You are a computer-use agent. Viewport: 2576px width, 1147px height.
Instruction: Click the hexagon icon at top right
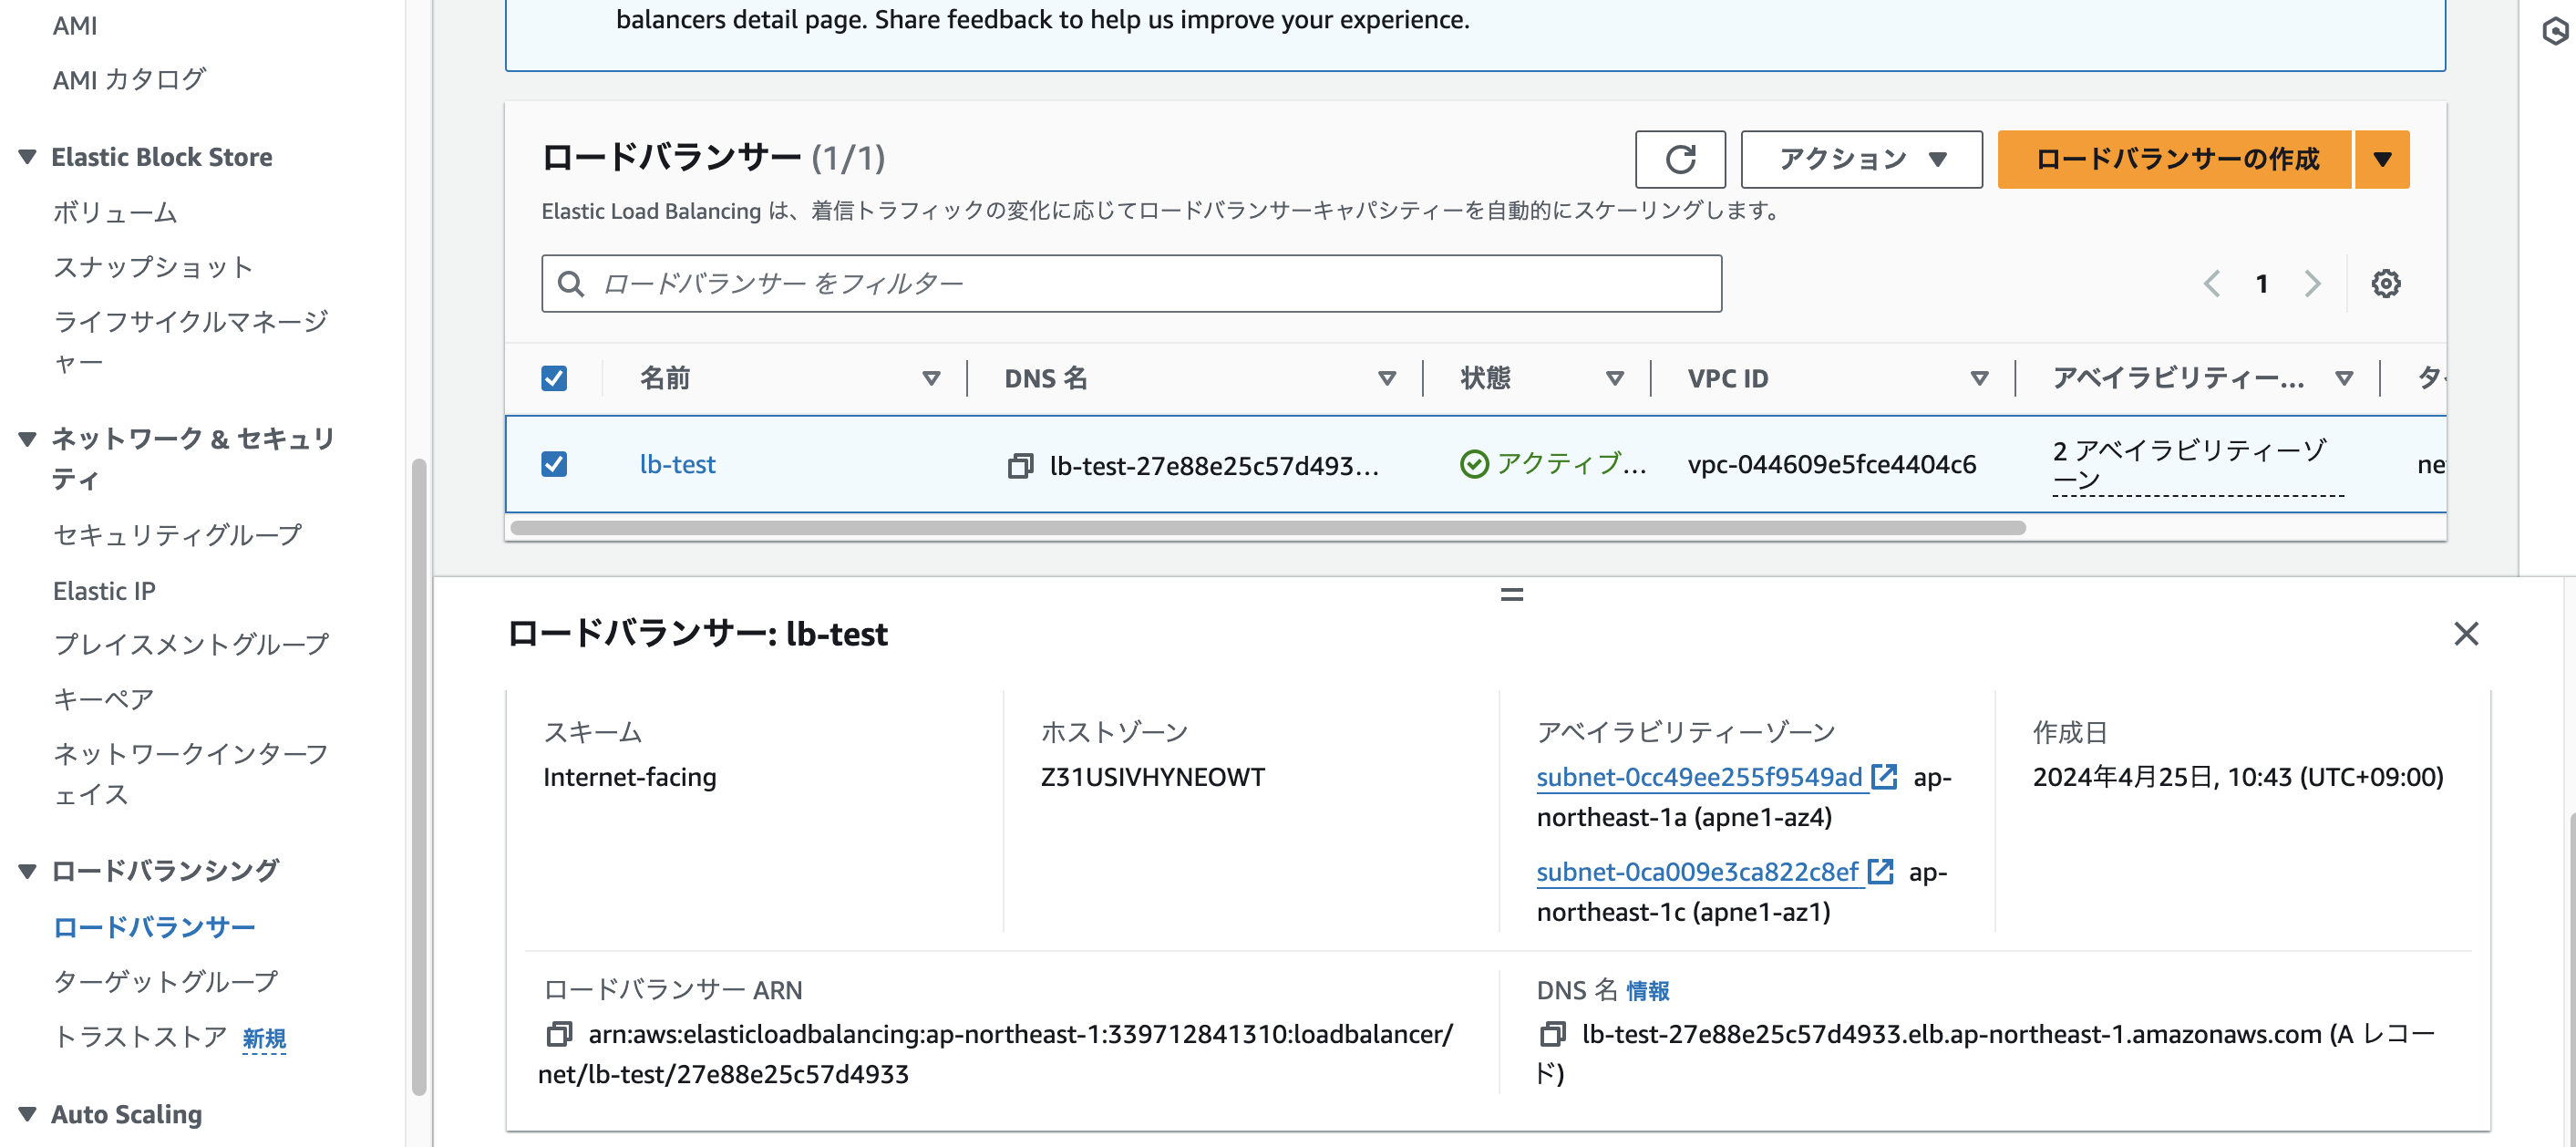tap(2555, 32)
